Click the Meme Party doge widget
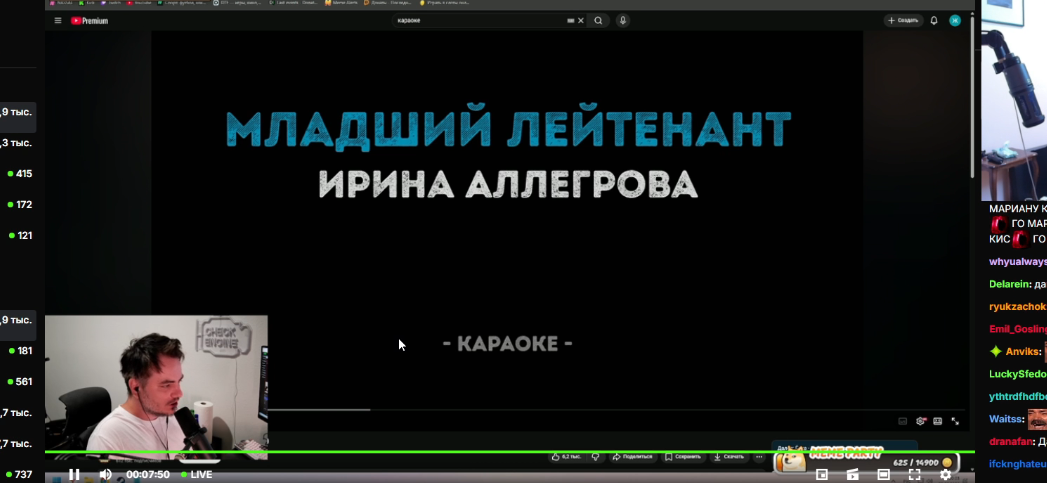Image resolution: width=1047 pixels, height=483 pixels. [867, 458]
